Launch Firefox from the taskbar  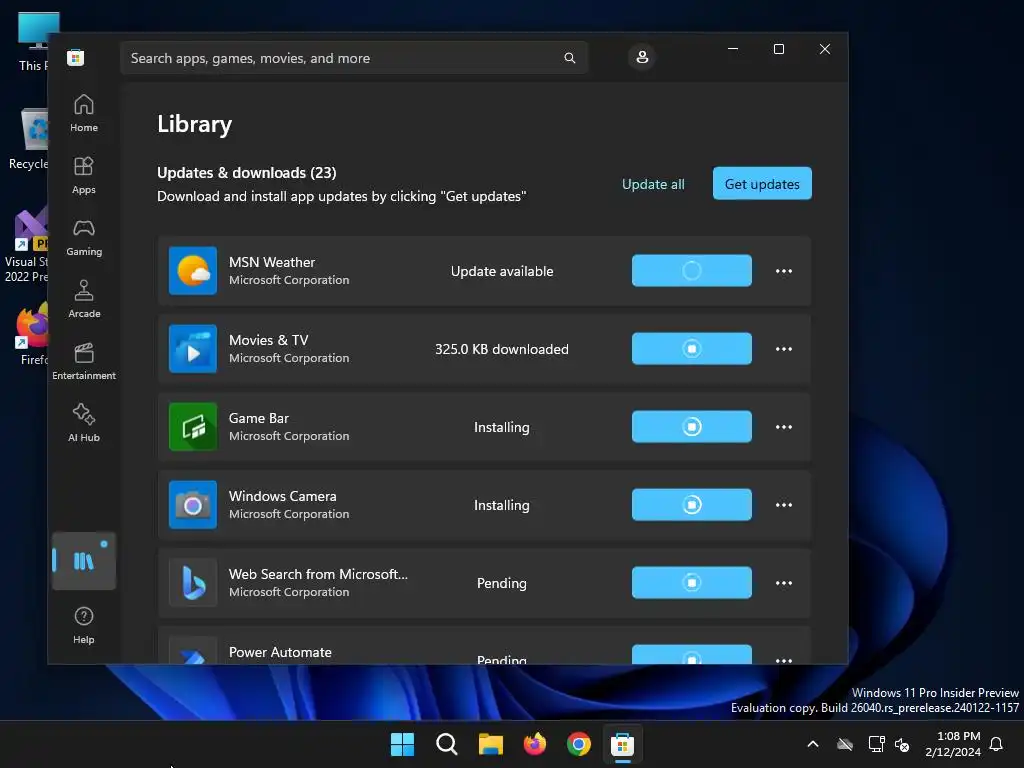(x=535, y=744)
